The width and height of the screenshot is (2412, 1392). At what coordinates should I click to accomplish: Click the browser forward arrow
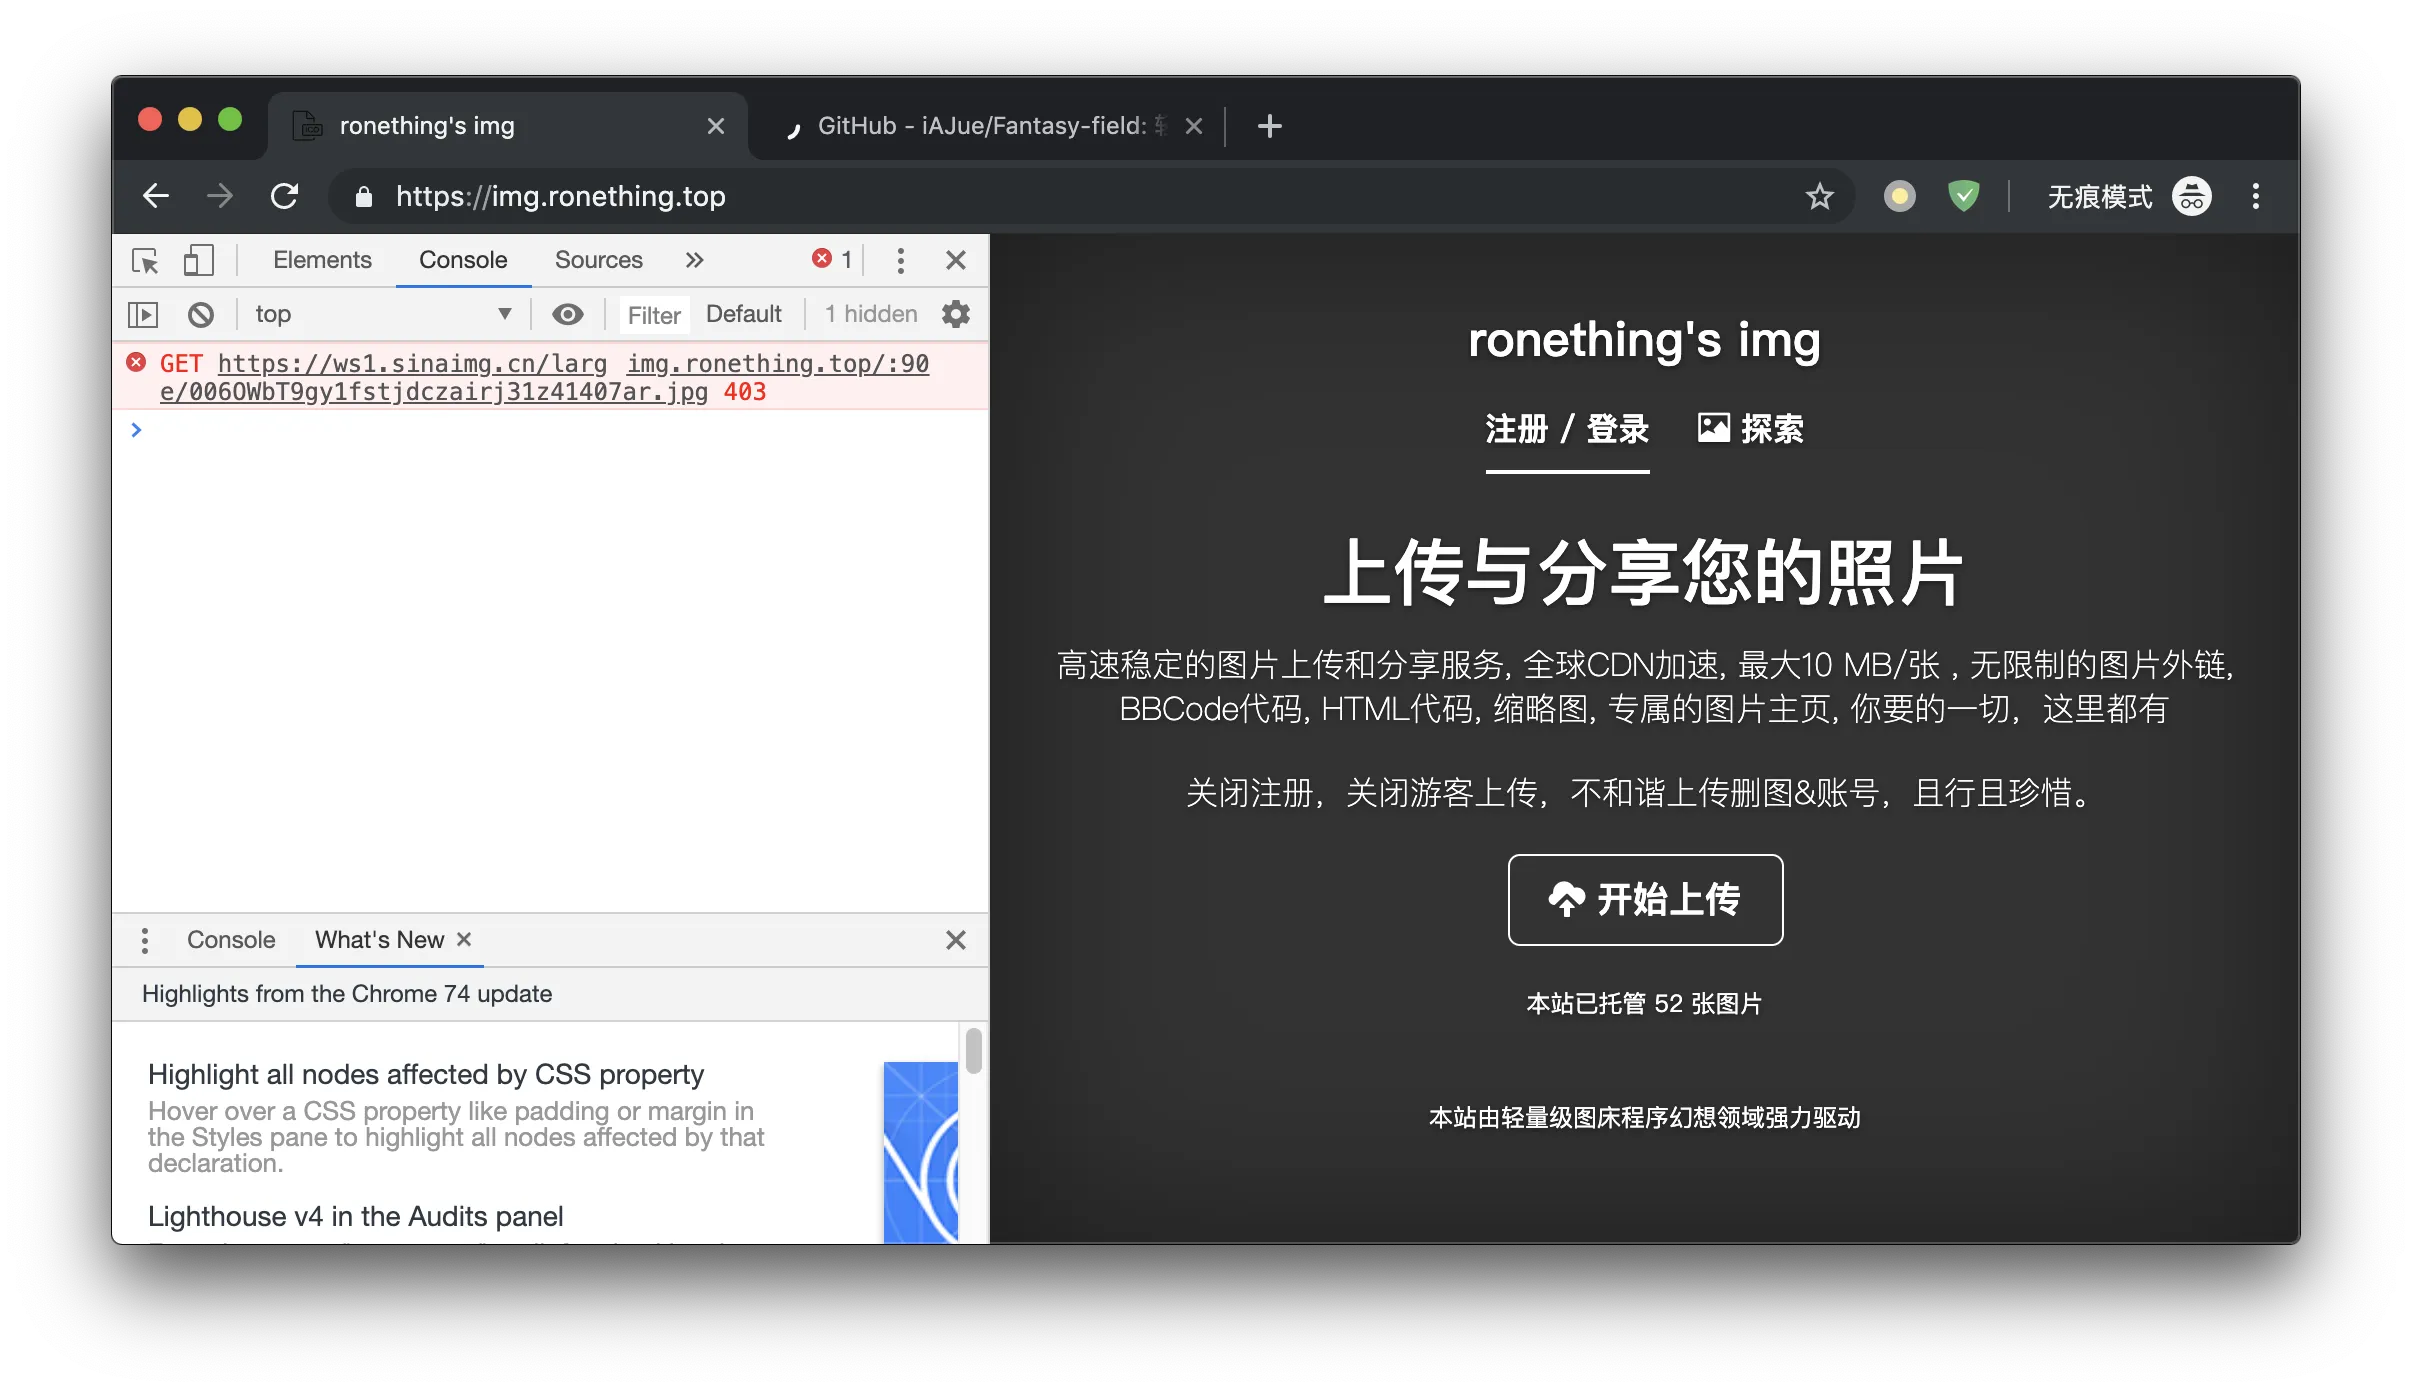point(220,196)
